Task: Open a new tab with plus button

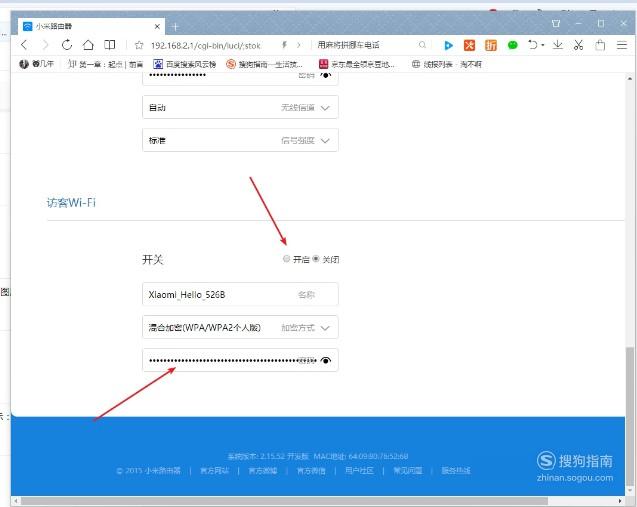Action: click(175, 27)
